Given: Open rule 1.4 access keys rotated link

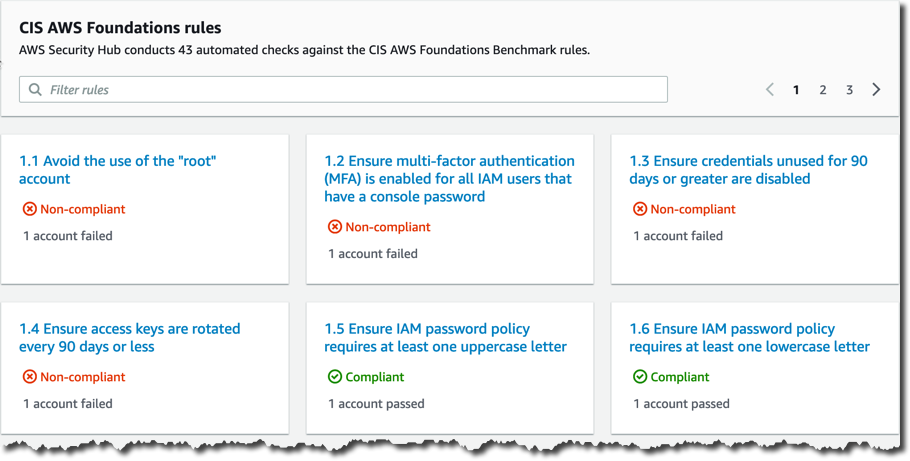Looking at the screenshot, I should (x=129, y=337).
